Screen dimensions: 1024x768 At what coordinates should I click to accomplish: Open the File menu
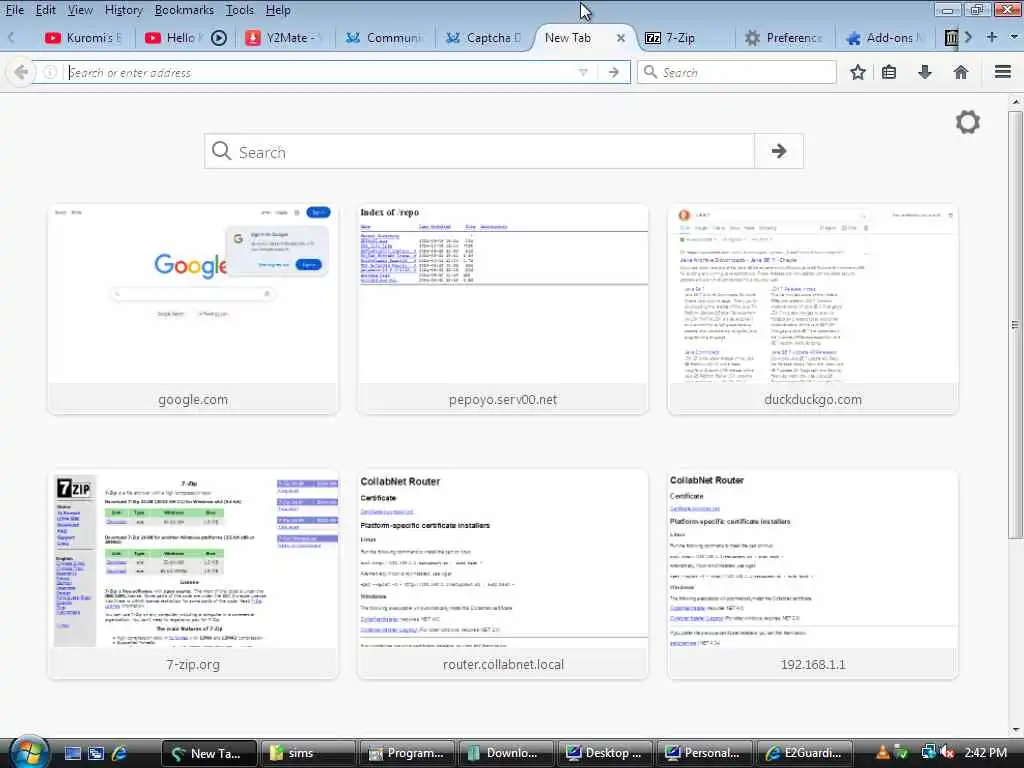tap(14, 10)
